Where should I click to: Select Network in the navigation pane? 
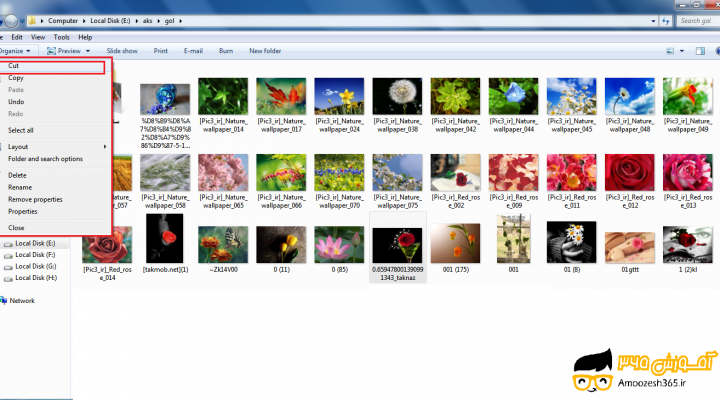(x=22, y=301)
